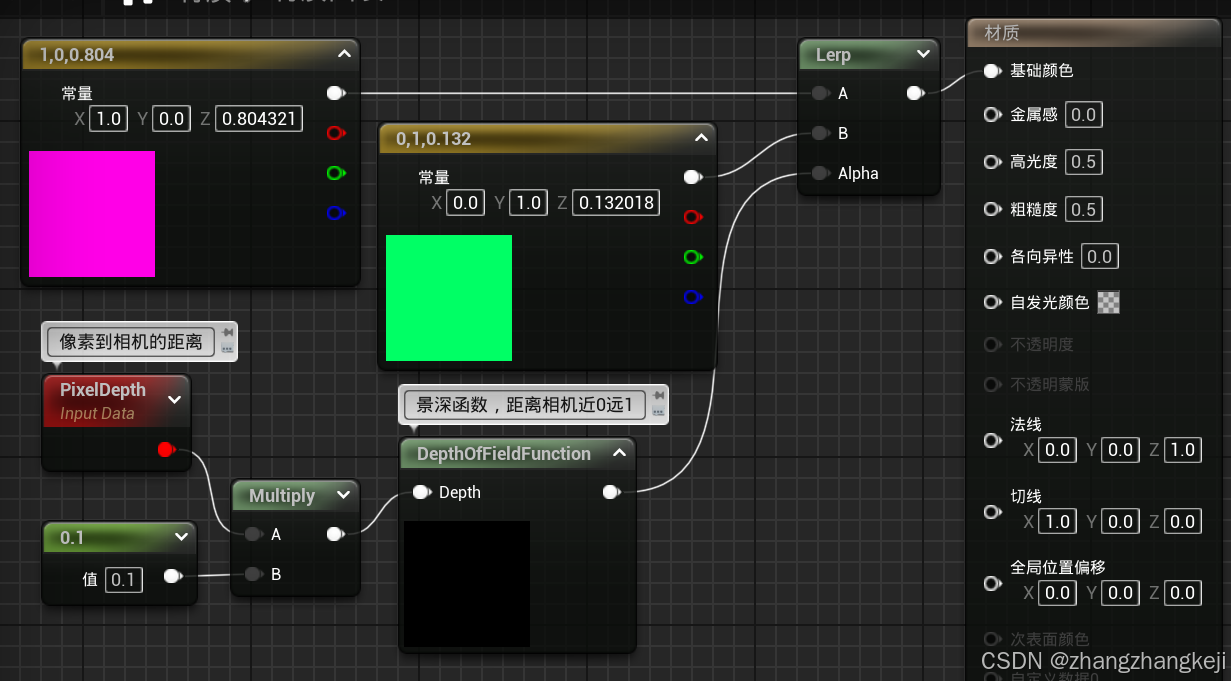Click the 景深函数，距离相机近0远1 comment text
The width and height of the screenshot is (1231, 681).
[524, 405]
